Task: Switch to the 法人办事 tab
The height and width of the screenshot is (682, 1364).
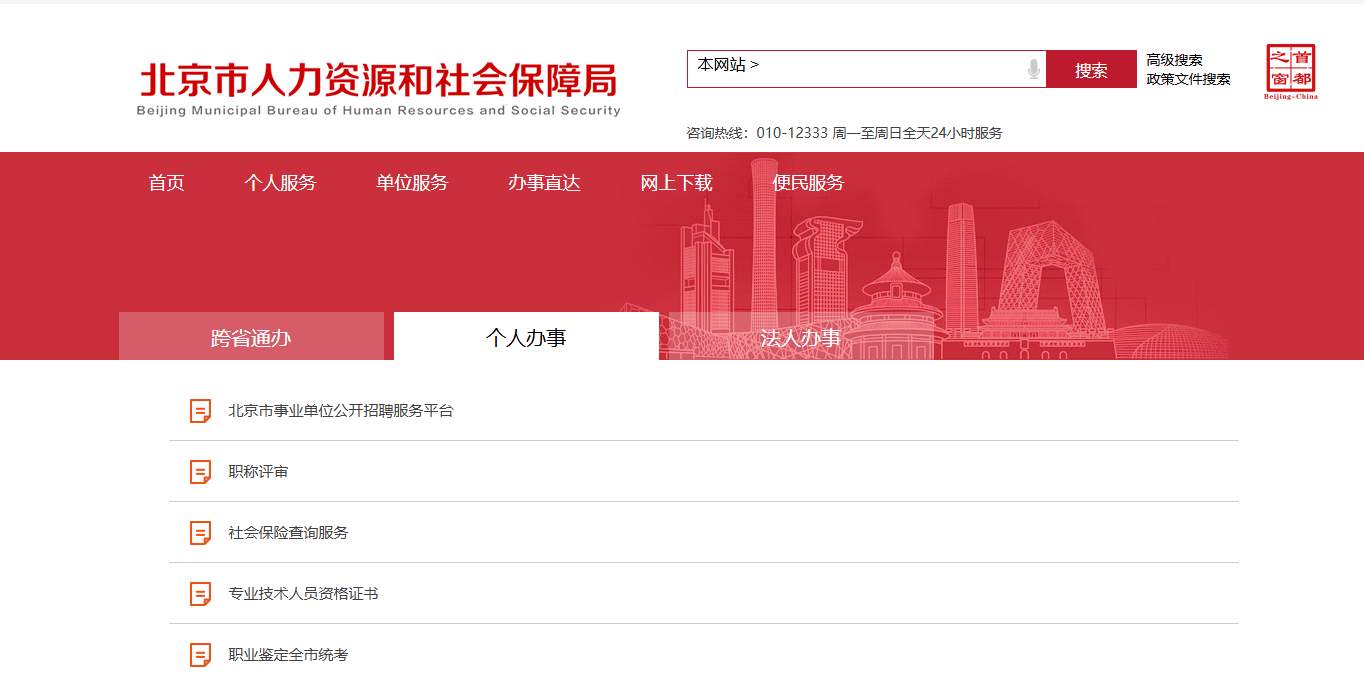Action: tap(801, 336)
